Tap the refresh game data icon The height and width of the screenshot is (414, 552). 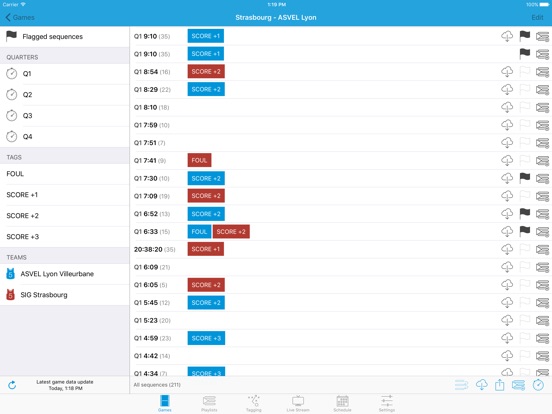click(12, 385)
